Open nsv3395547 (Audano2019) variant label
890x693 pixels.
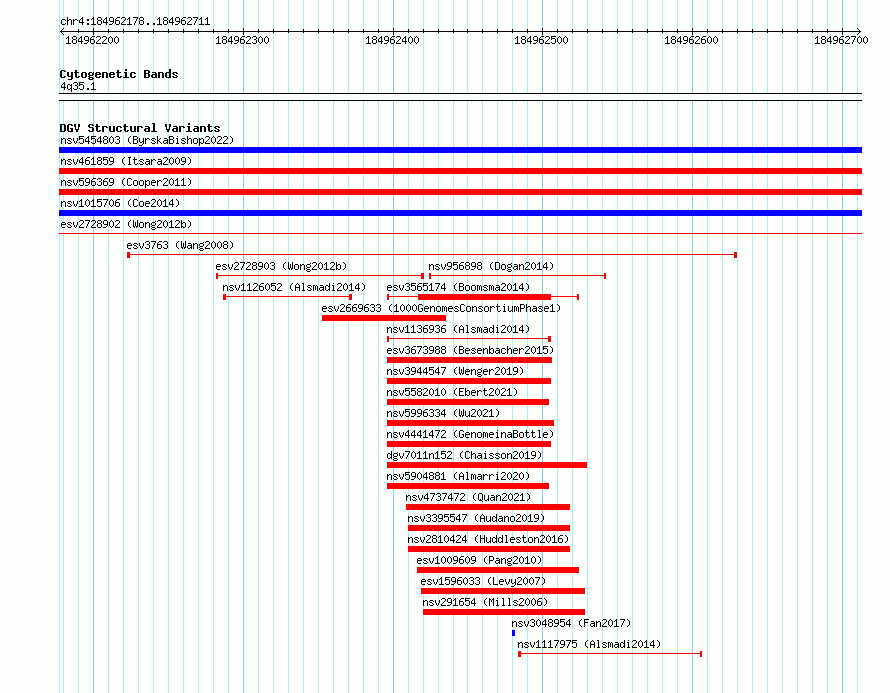pyautogui.click(x=476, y=518)
